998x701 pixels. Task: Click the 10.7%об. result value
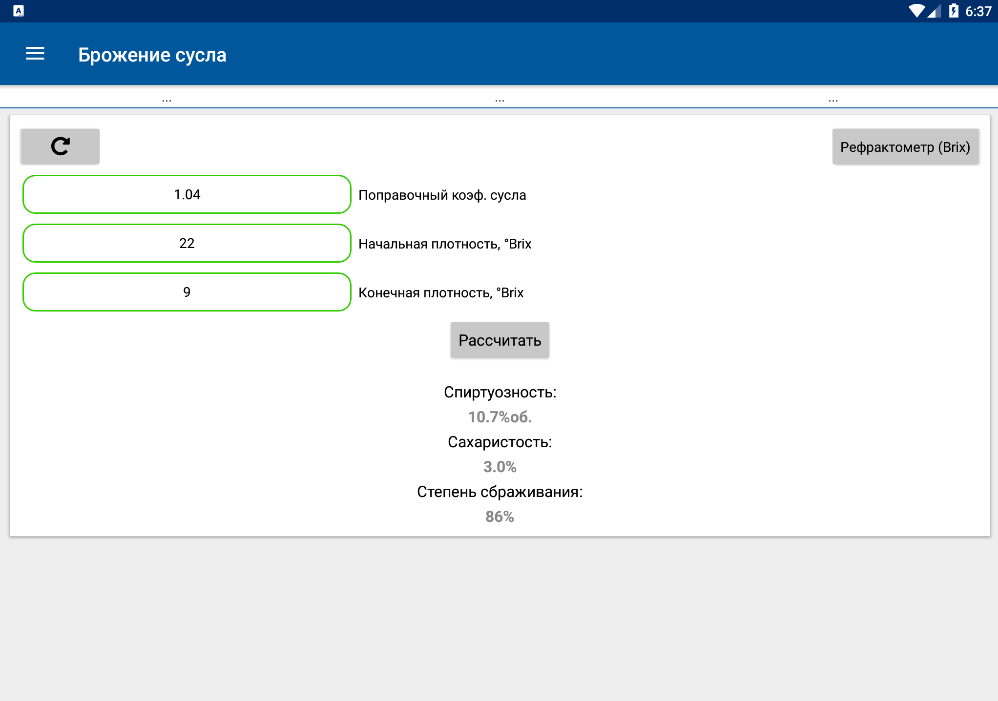tap(500, 417)
